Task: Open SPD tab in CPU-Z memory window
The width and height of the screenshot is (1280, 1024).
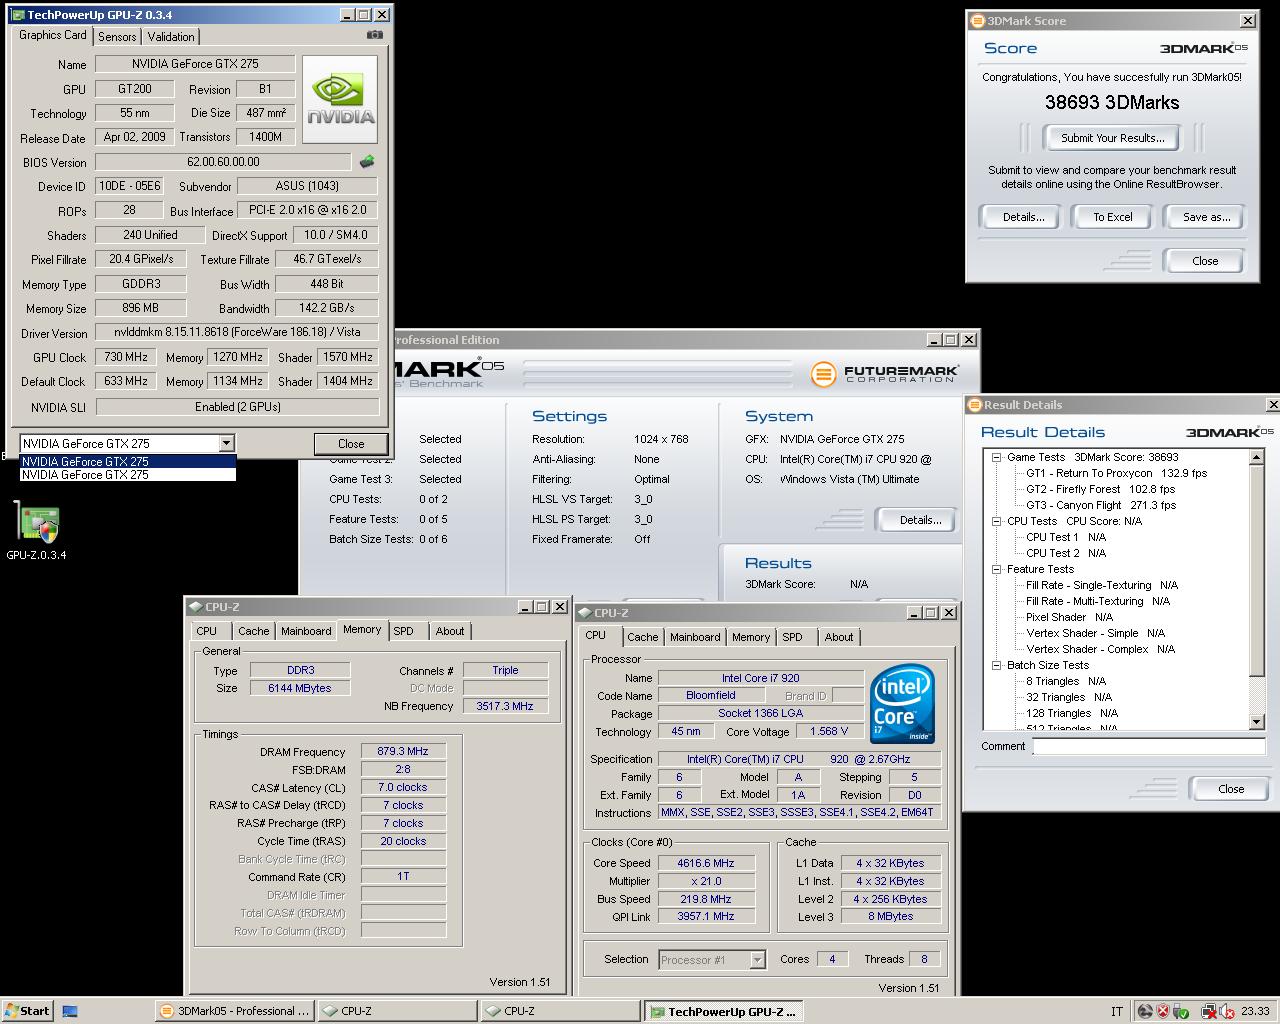Action: pyautogui.click(x=403, y=631)
